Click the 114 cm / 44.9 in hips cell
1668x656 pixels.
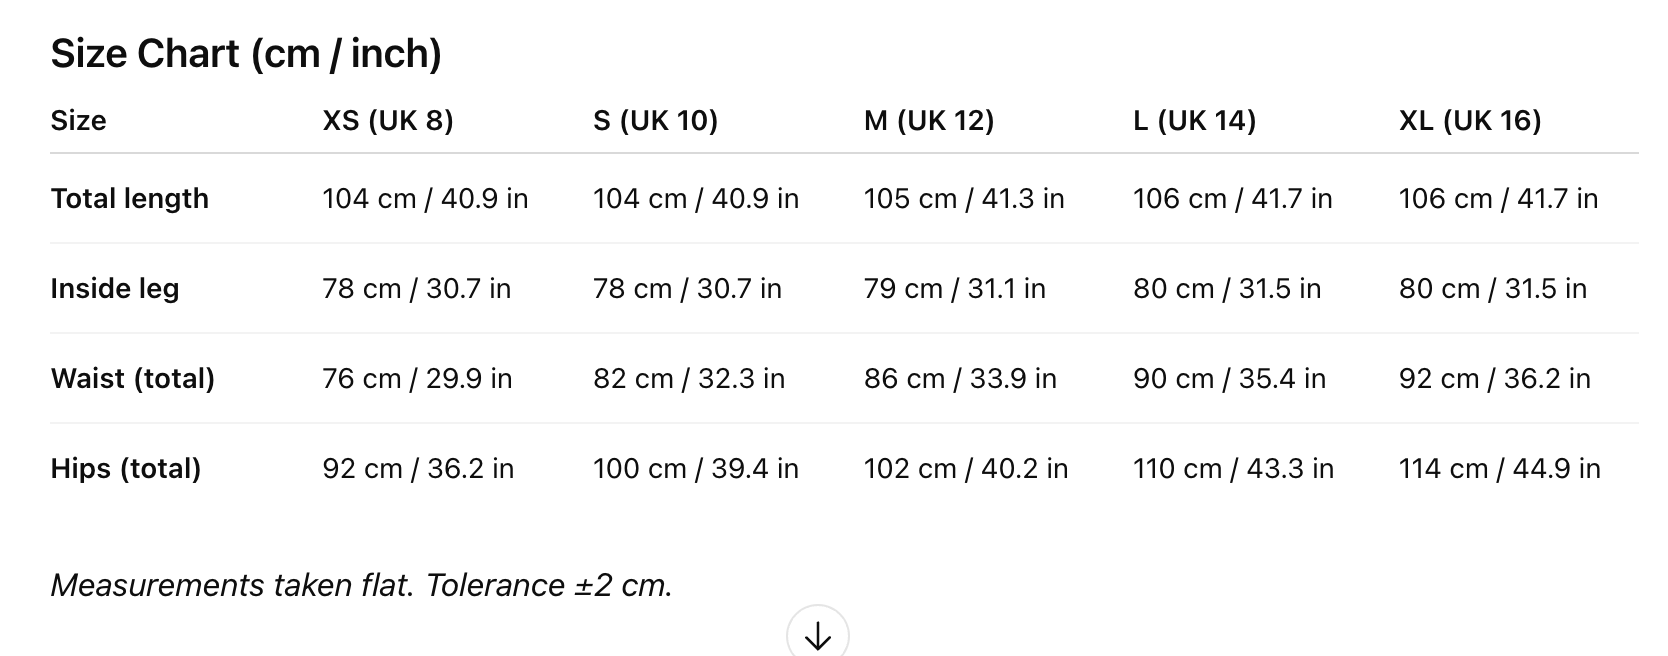tap(1499, 469)
